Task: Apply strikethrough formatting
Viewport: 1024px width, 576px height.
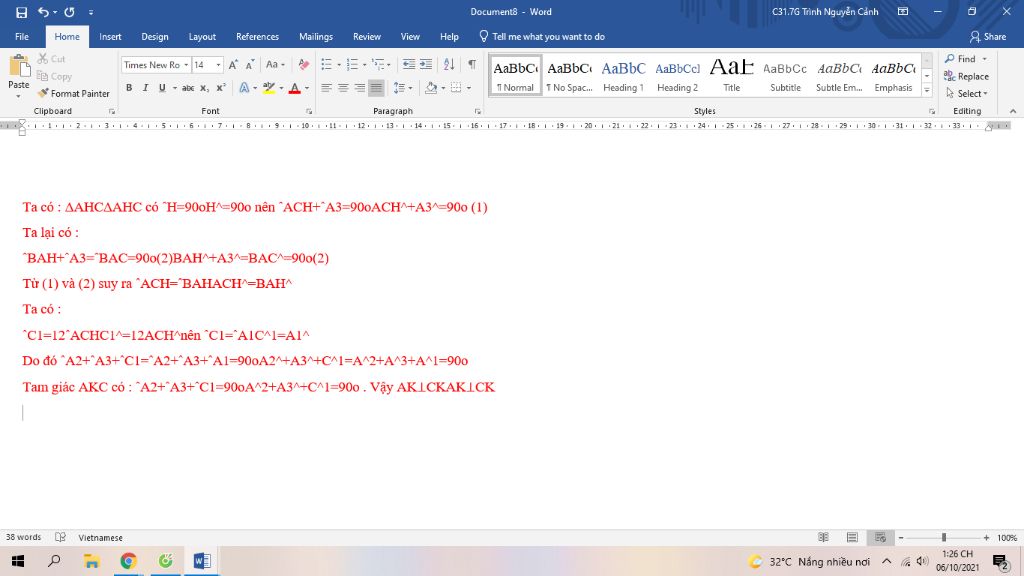Action: [x=188, y=88]
